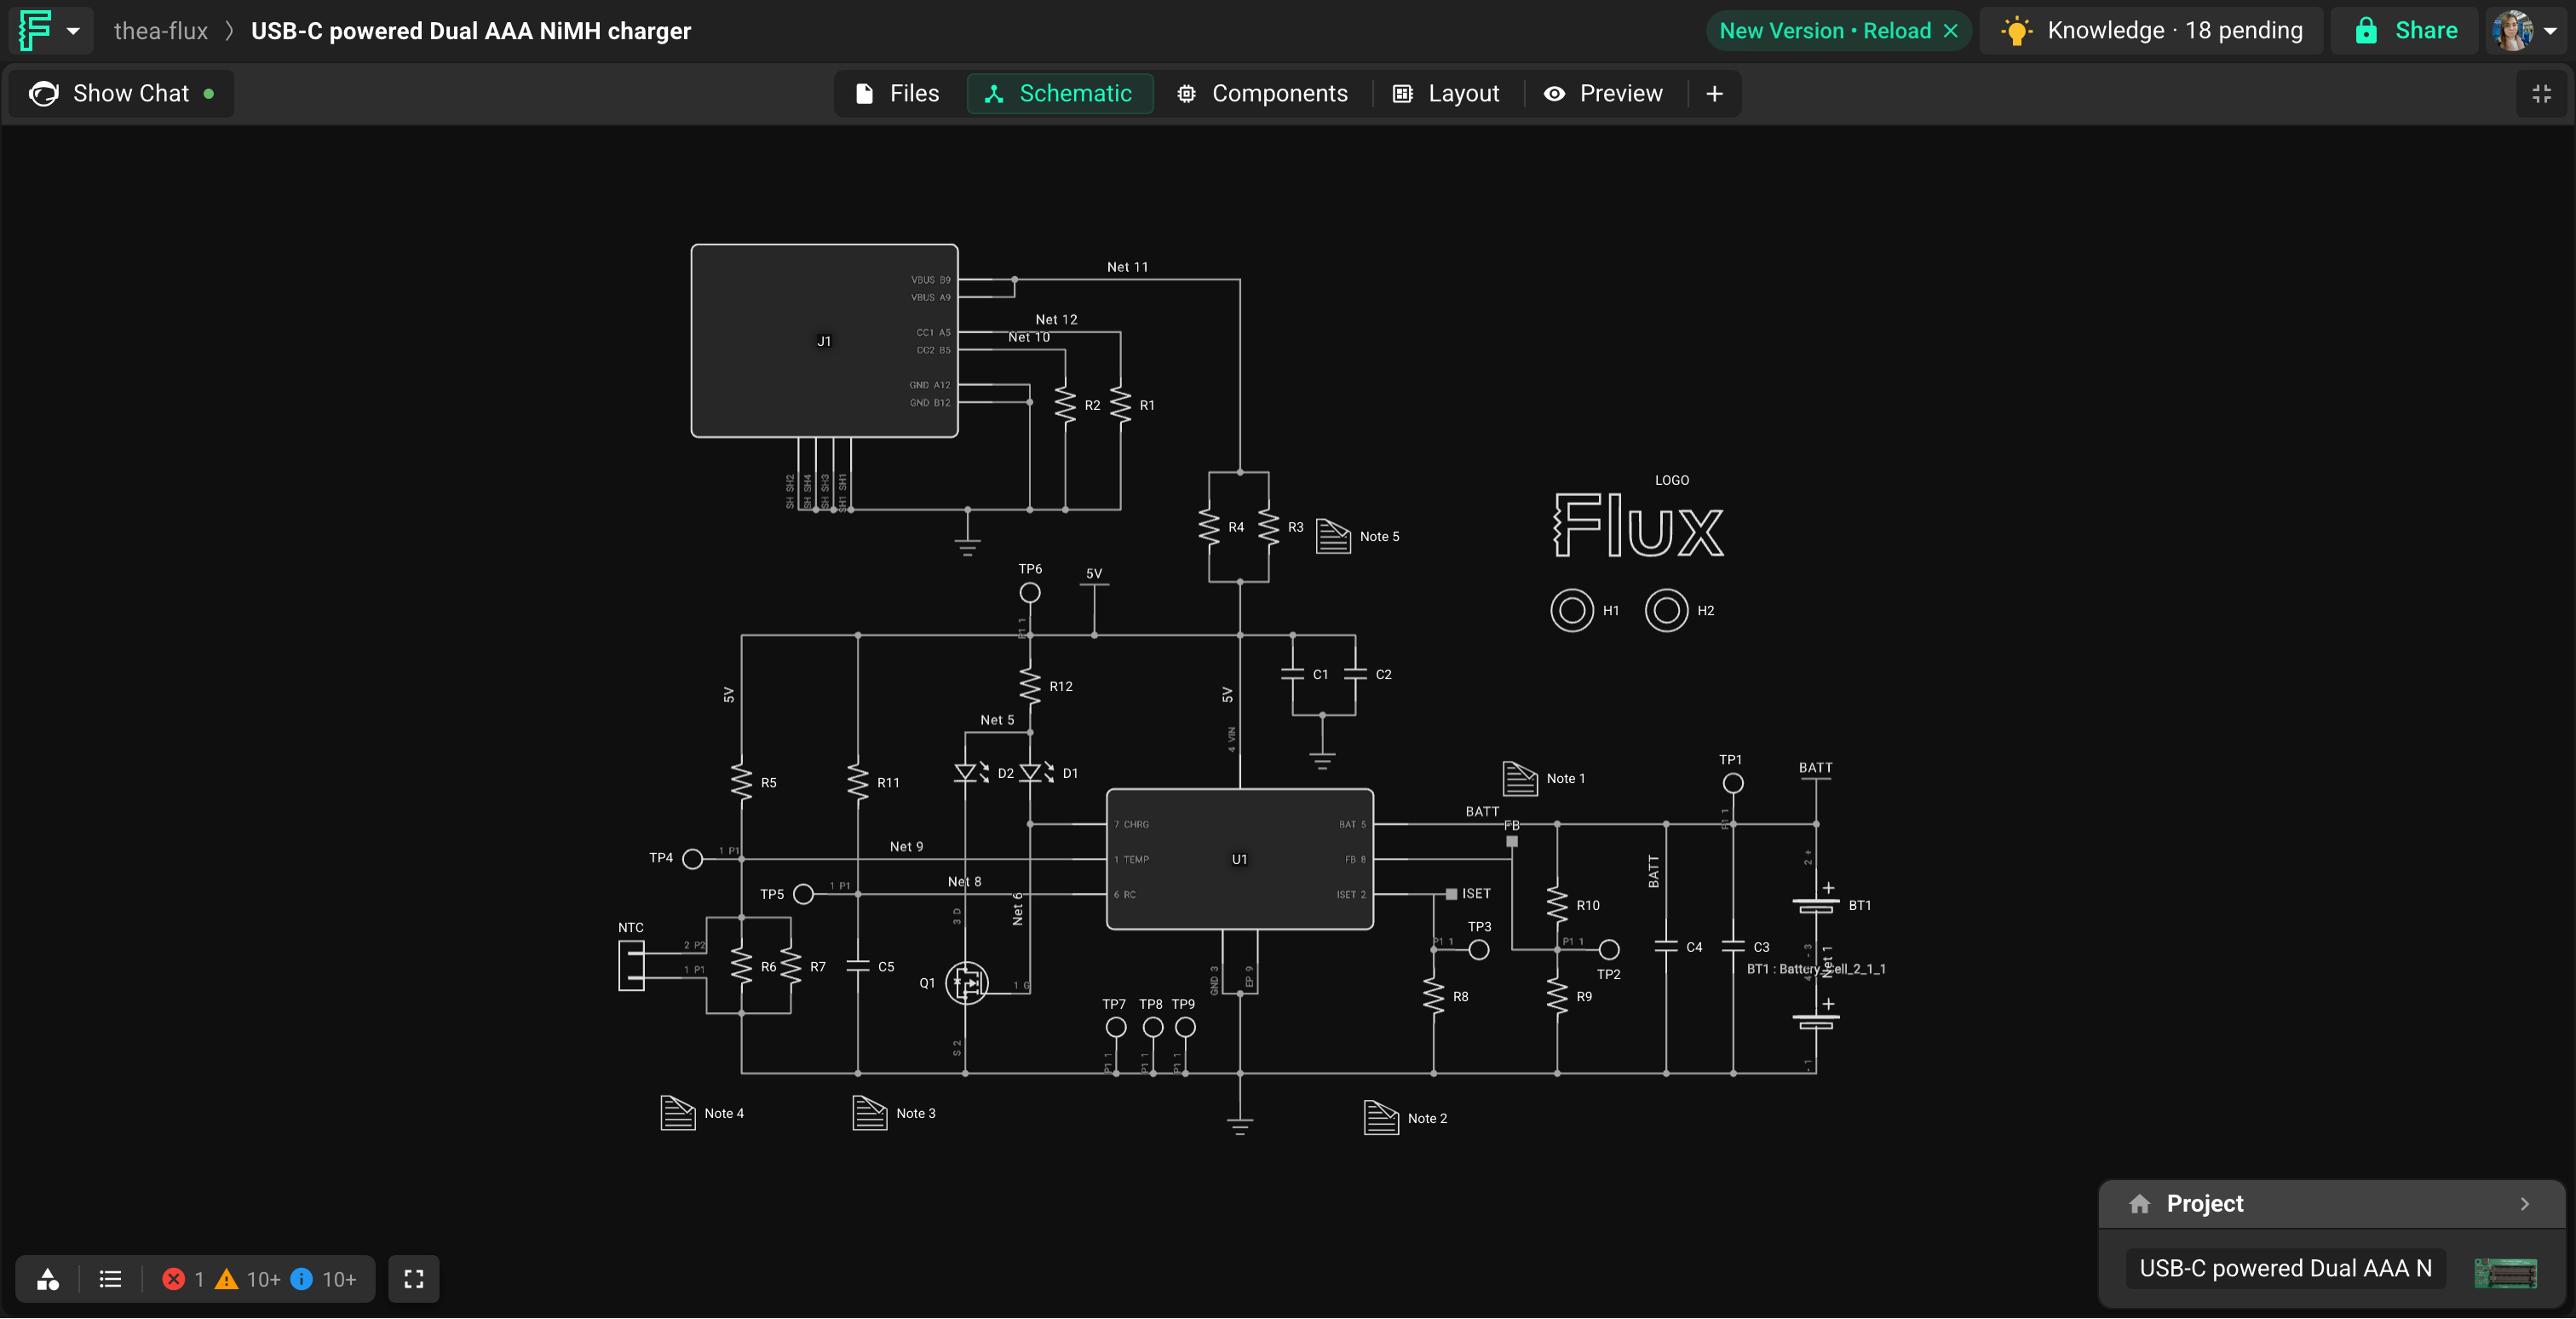Open the shapes library icon in bottom toolbar

pyautogui.click(x=48, y=1279)
